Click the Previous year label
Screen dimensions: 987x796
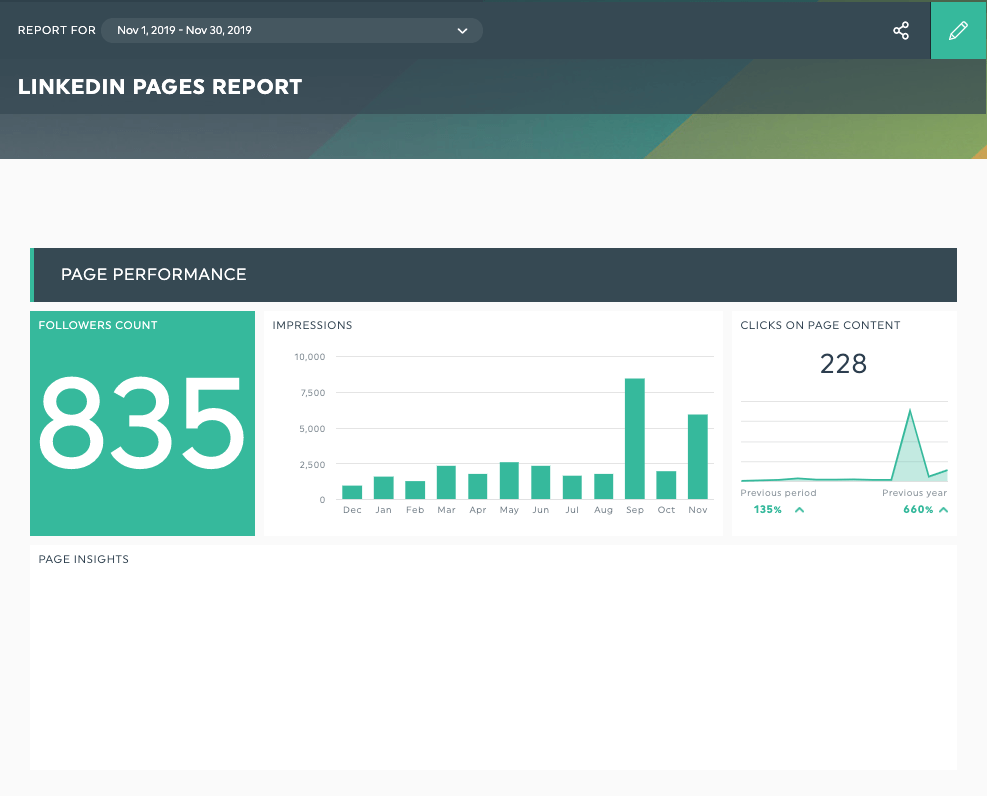click(914, 493)
